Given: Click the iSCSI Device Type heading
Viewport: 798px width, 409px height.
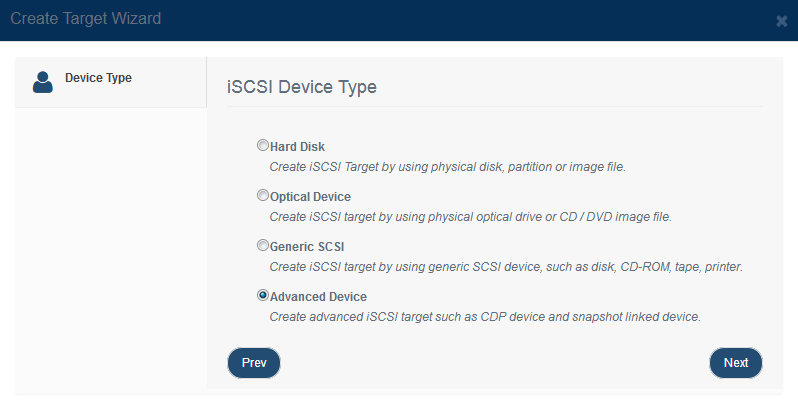Looking at the screenshot, I should point(302,87).
